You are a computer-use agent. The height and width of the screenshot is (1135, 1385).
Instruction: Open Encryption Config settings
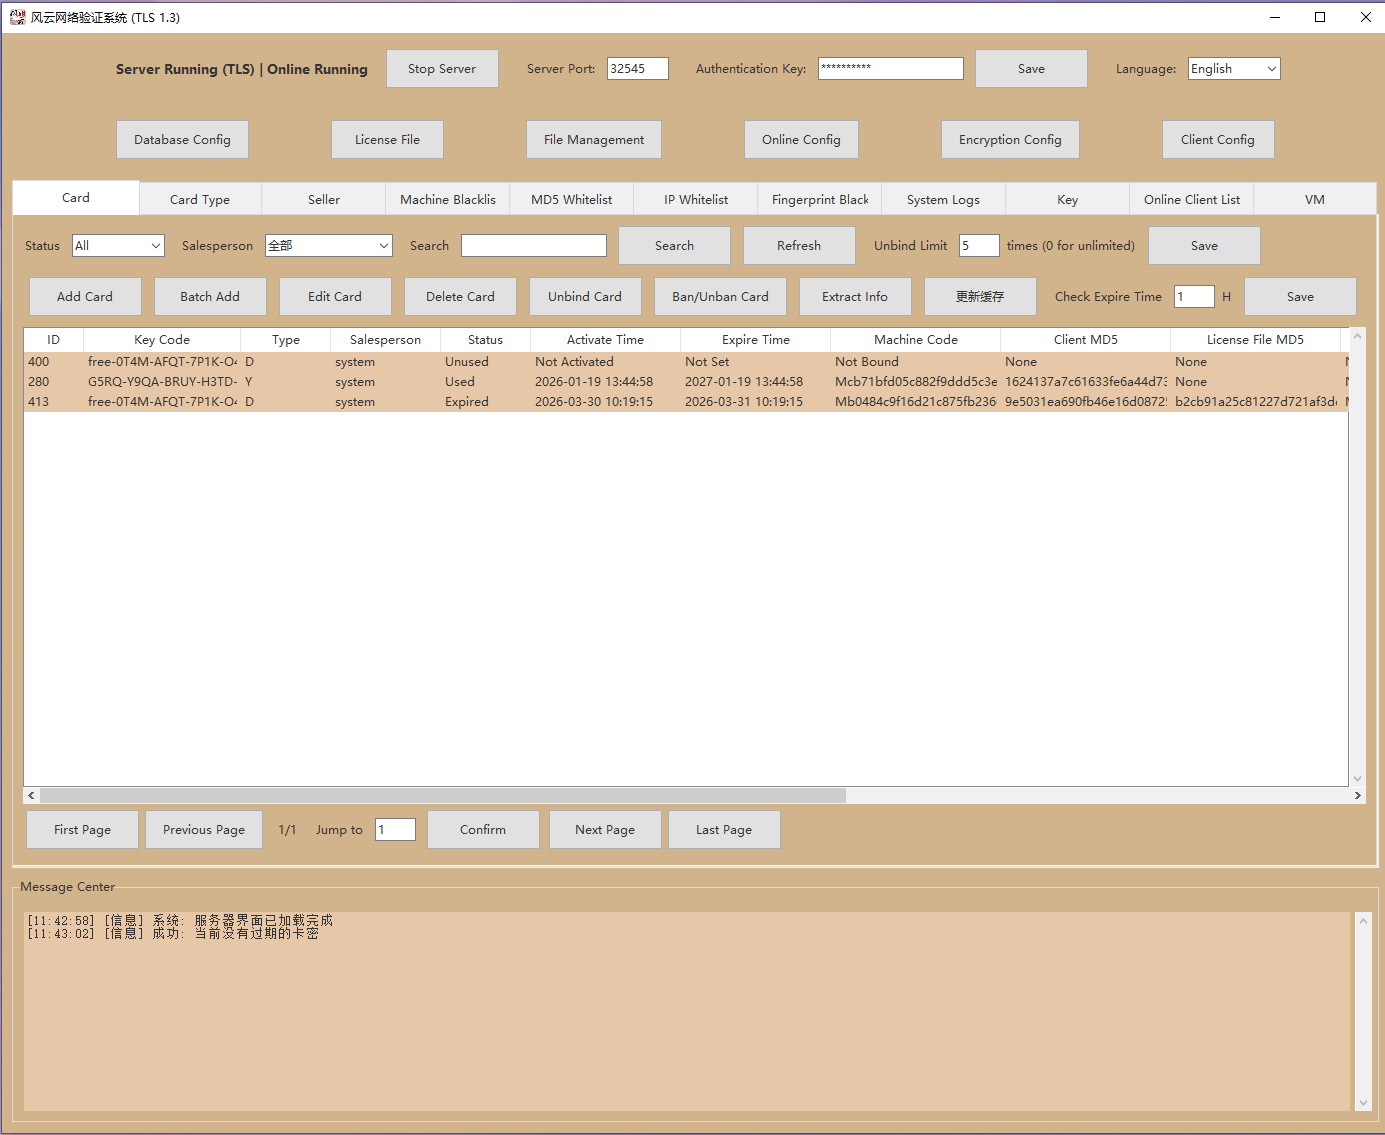pyautogui.click(x=1009, y=140)
